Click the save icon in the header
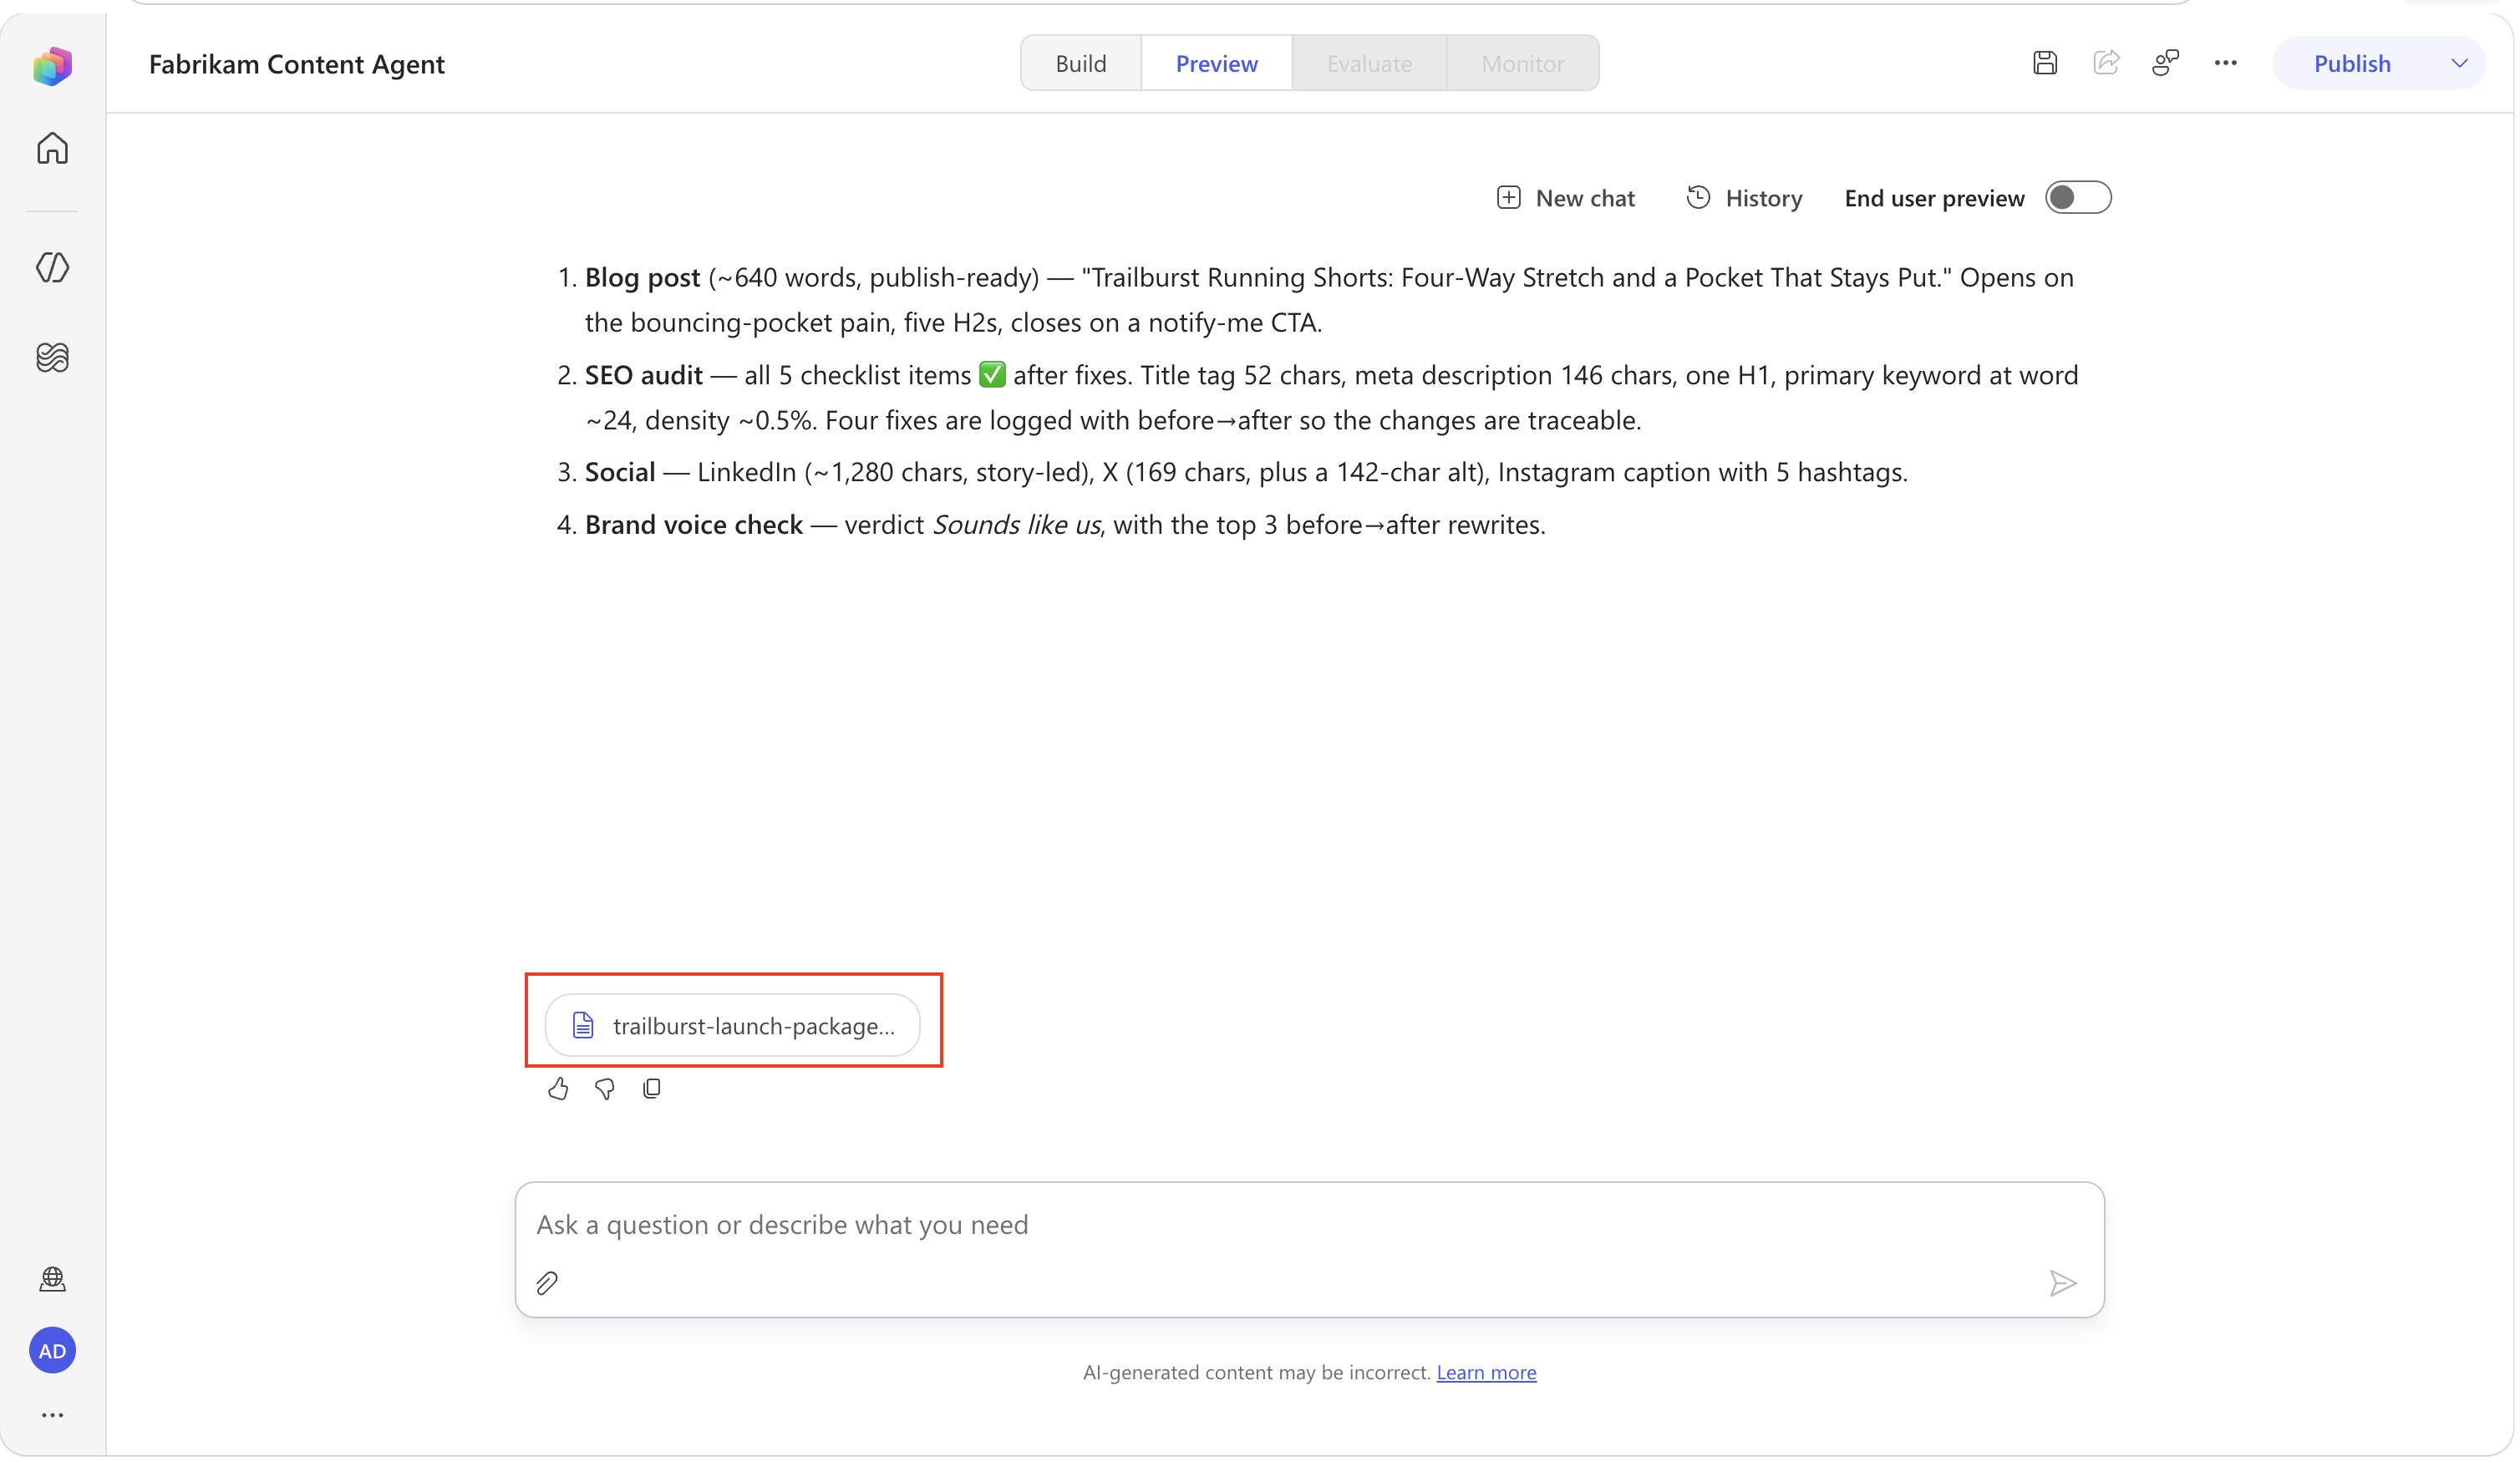 (x=2045, y=63)
